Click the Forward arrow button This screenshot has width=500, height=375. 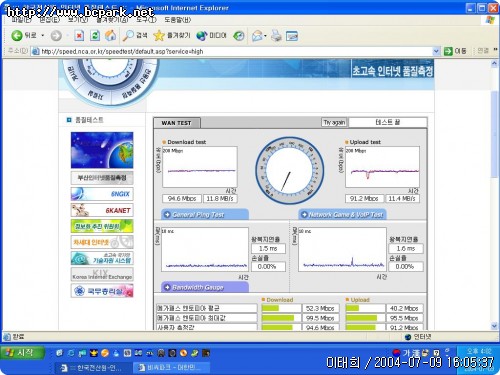click(x=56, y=36)
